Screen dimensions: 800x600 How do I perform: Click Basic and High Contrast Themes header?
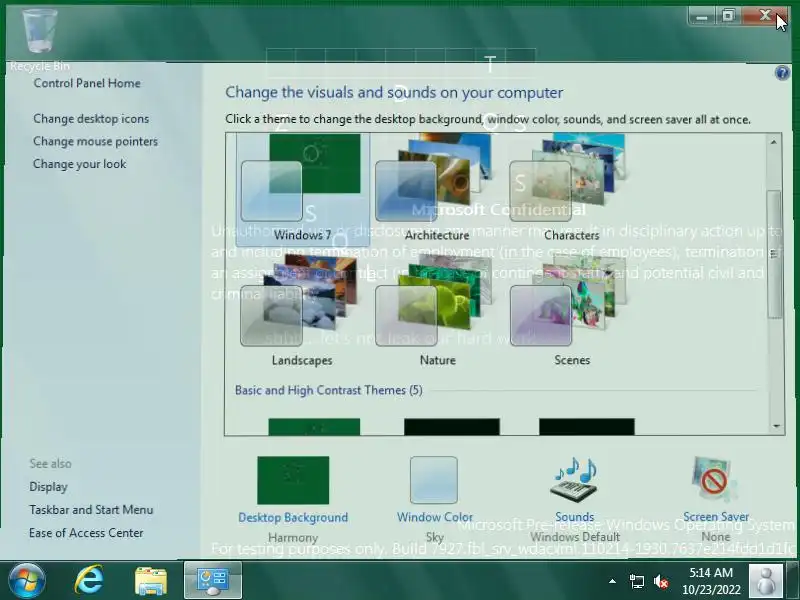pos(328,390)
